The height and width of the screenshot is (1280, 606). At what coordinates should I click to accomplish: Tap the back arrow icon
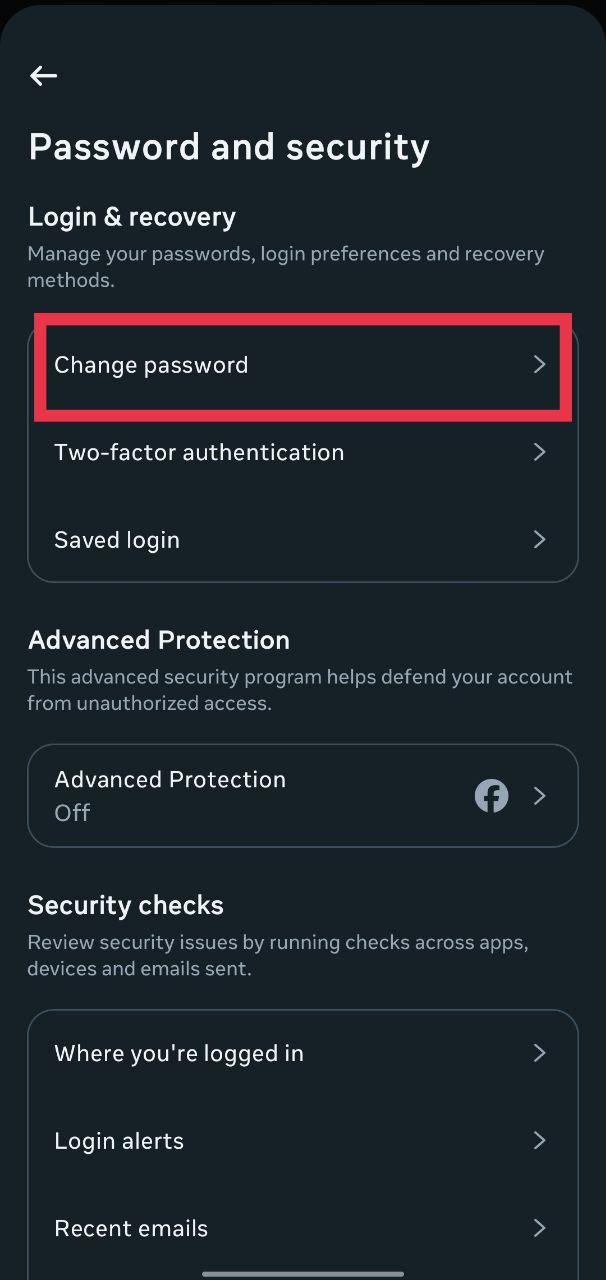43,76
